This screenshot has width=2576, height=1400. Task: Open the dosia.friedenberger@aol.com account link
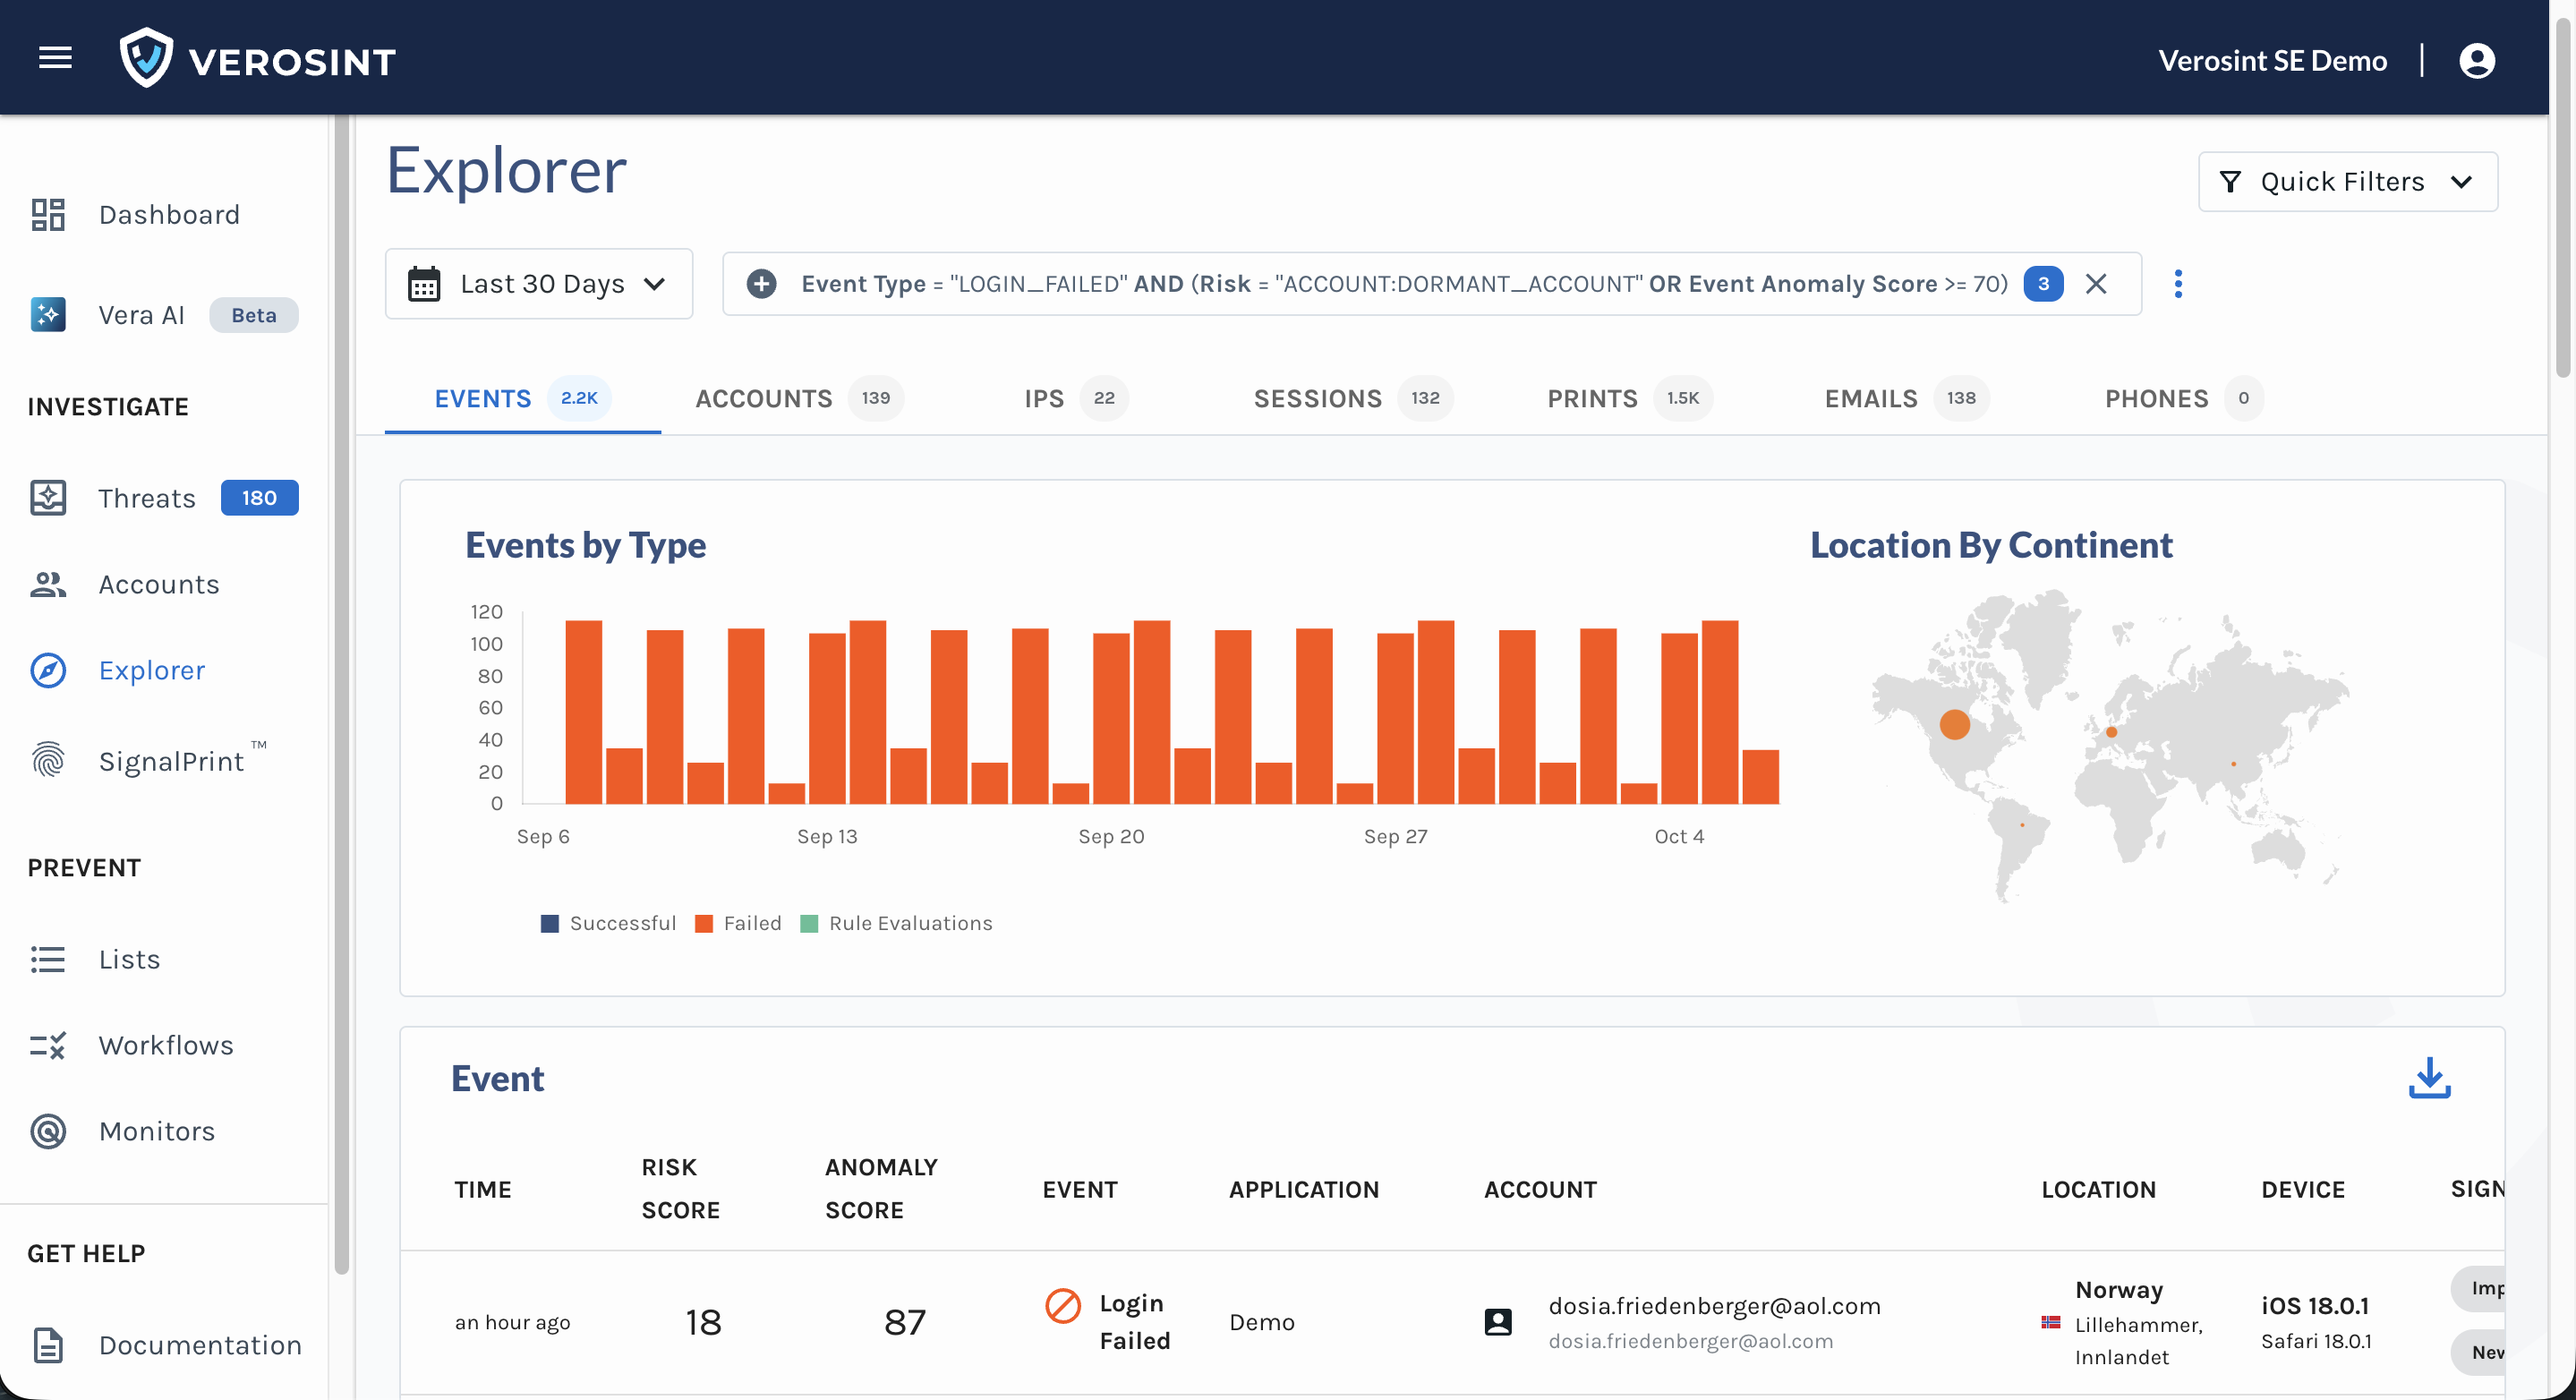(1714, 1306)
